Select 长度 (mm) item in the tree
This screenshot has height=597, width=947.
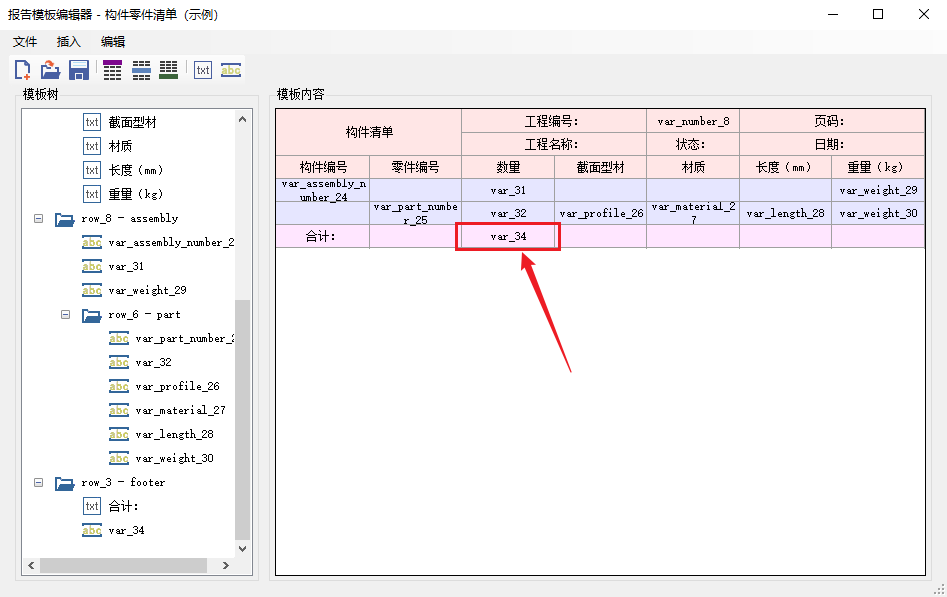136,170
